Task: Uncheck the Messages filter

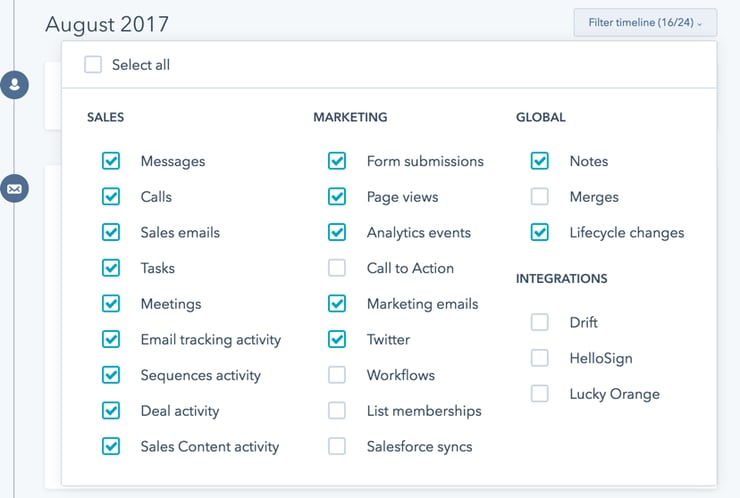Action: pyautogui.click(x=111, y=161)
